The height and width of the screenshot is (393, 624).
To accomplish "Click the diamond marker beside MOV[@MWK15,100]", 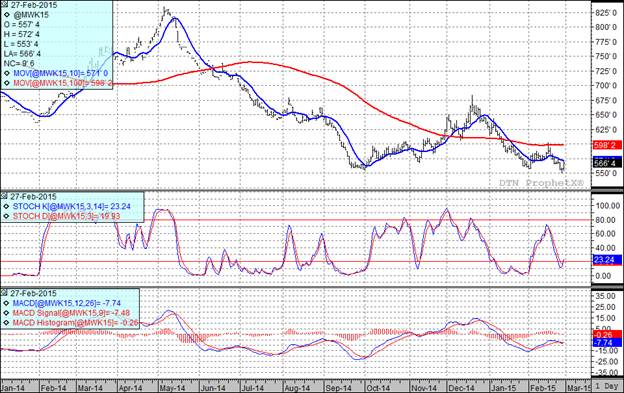I will (7, 84).
